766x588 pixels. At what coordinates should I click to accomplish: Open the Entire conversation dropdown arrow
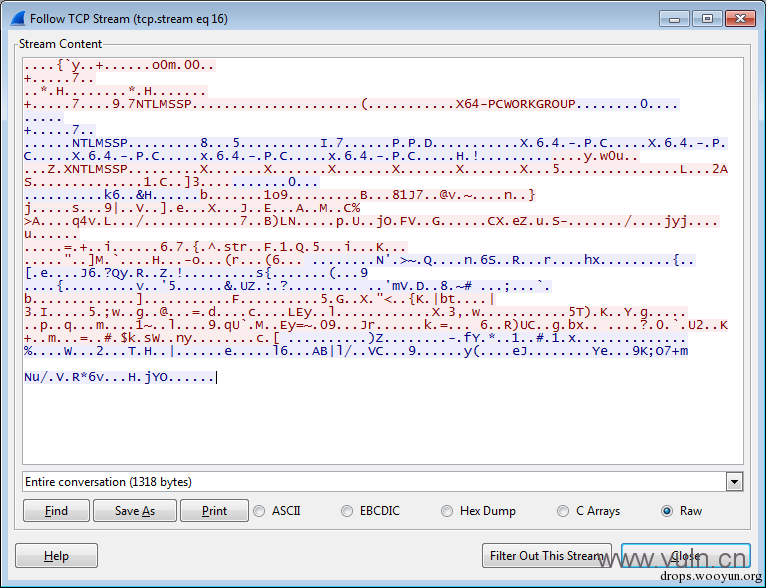pyautogui.click(x=734, y=482)
